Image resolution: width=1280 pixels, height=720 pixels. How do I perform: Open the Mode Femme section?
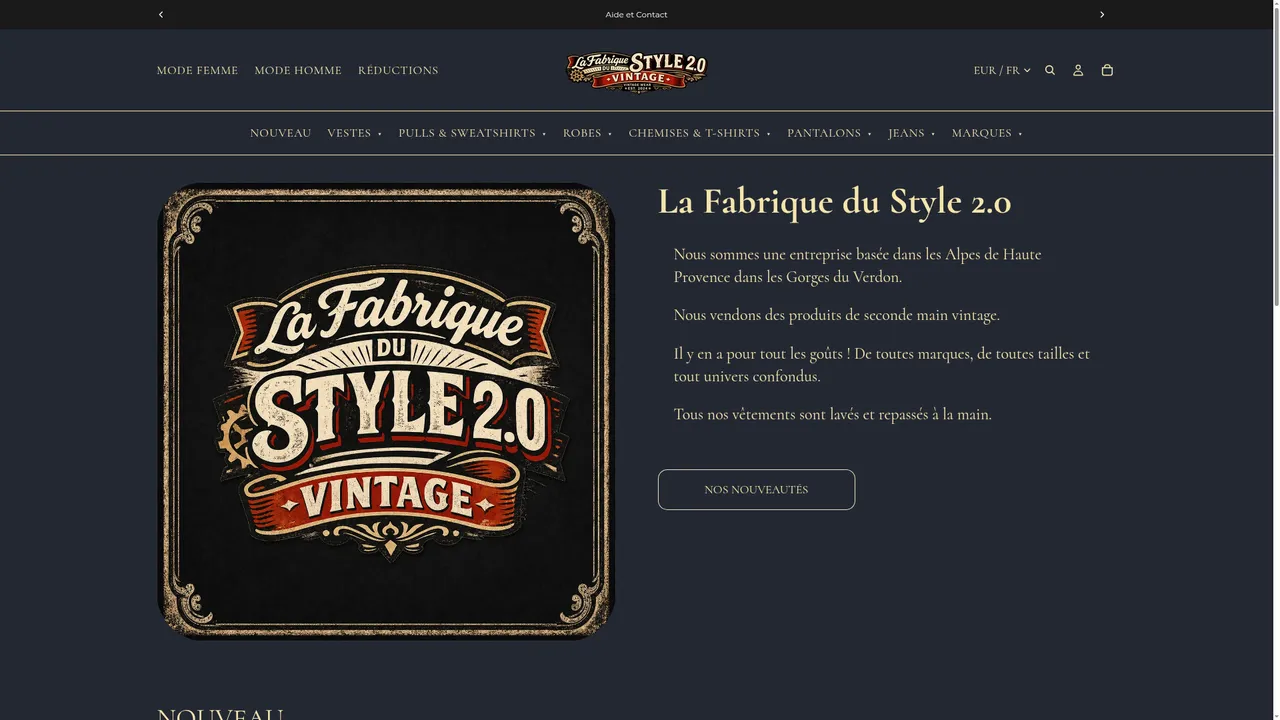[x=197, y=70]
